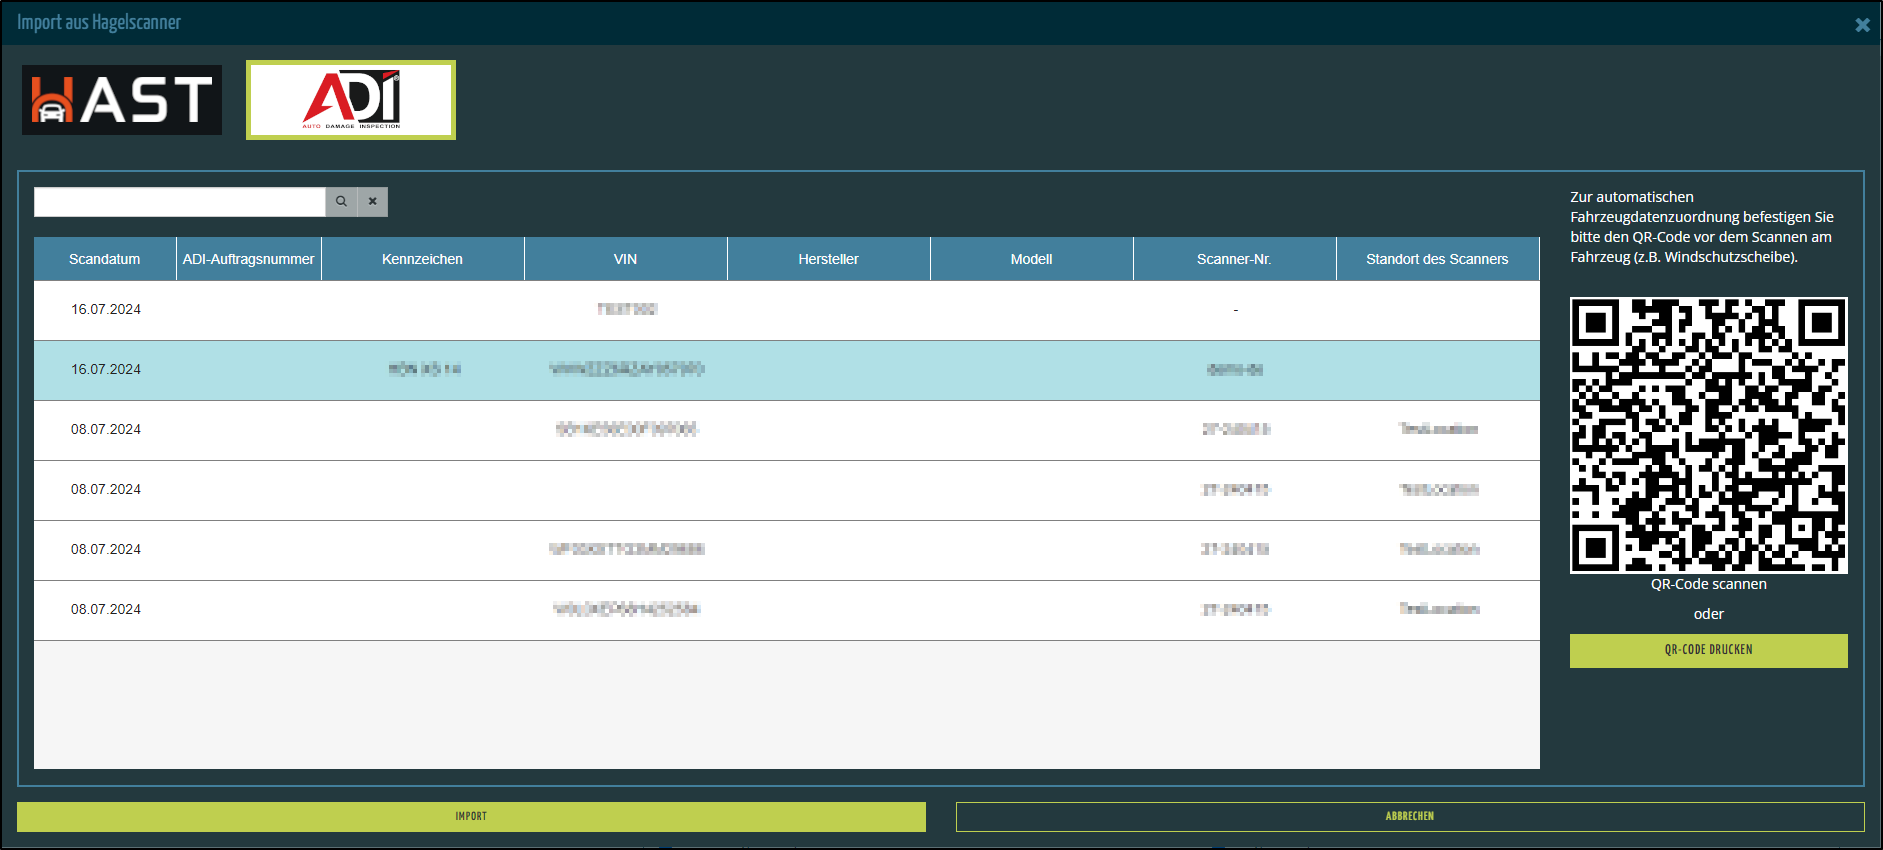Image resolution: width=1883 pixels, height=850 pixels.
Task: Click the QR code image
Action: click(1708, 435)
